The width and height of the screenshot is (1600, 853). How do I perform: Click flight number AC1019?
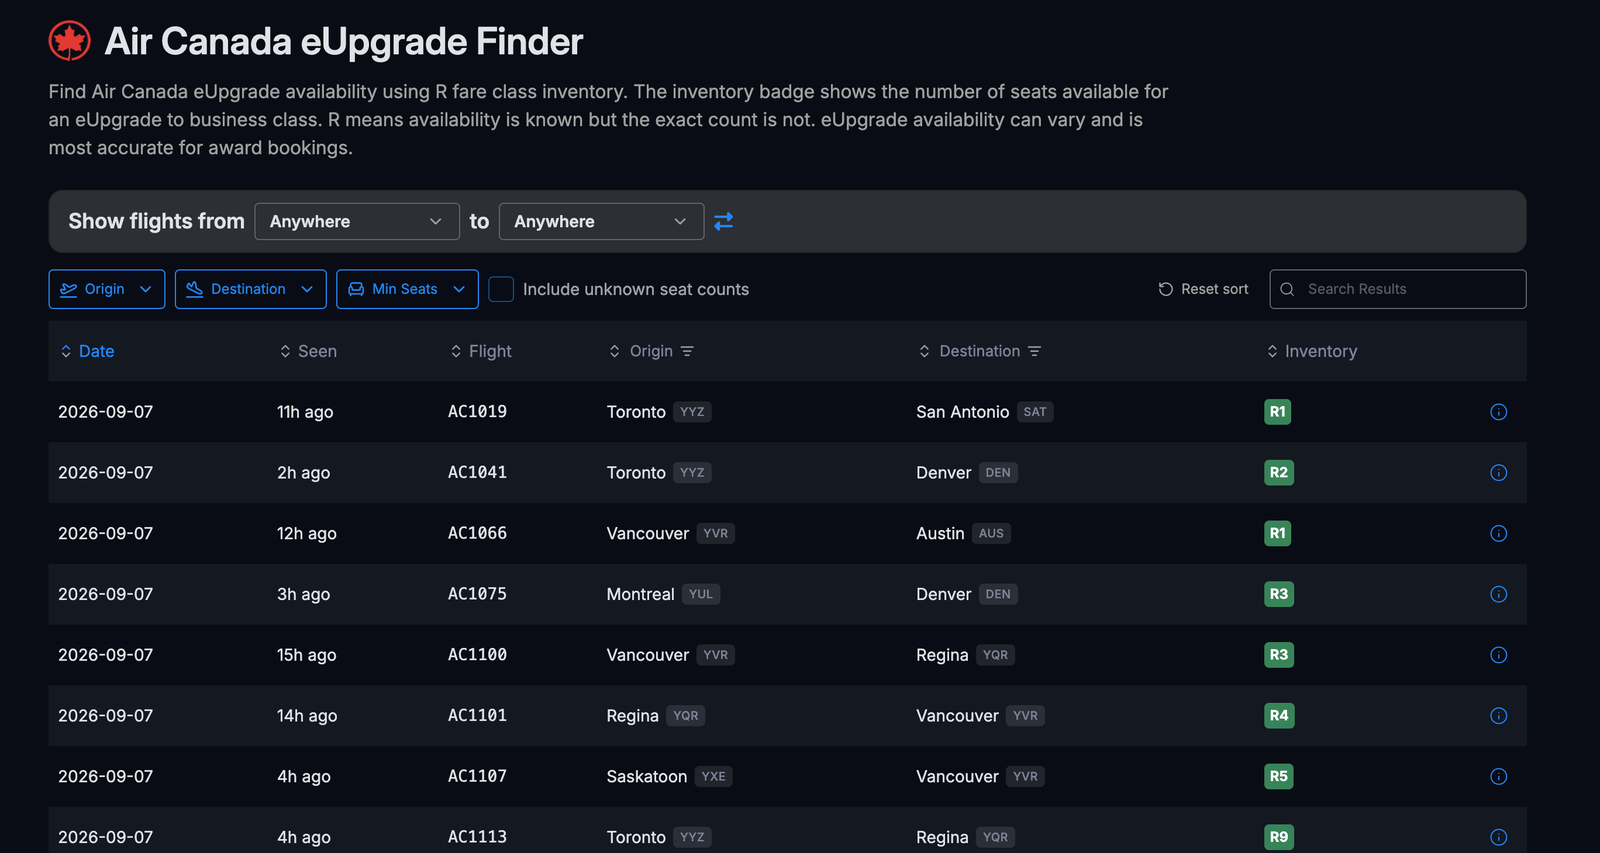[477, 412]
